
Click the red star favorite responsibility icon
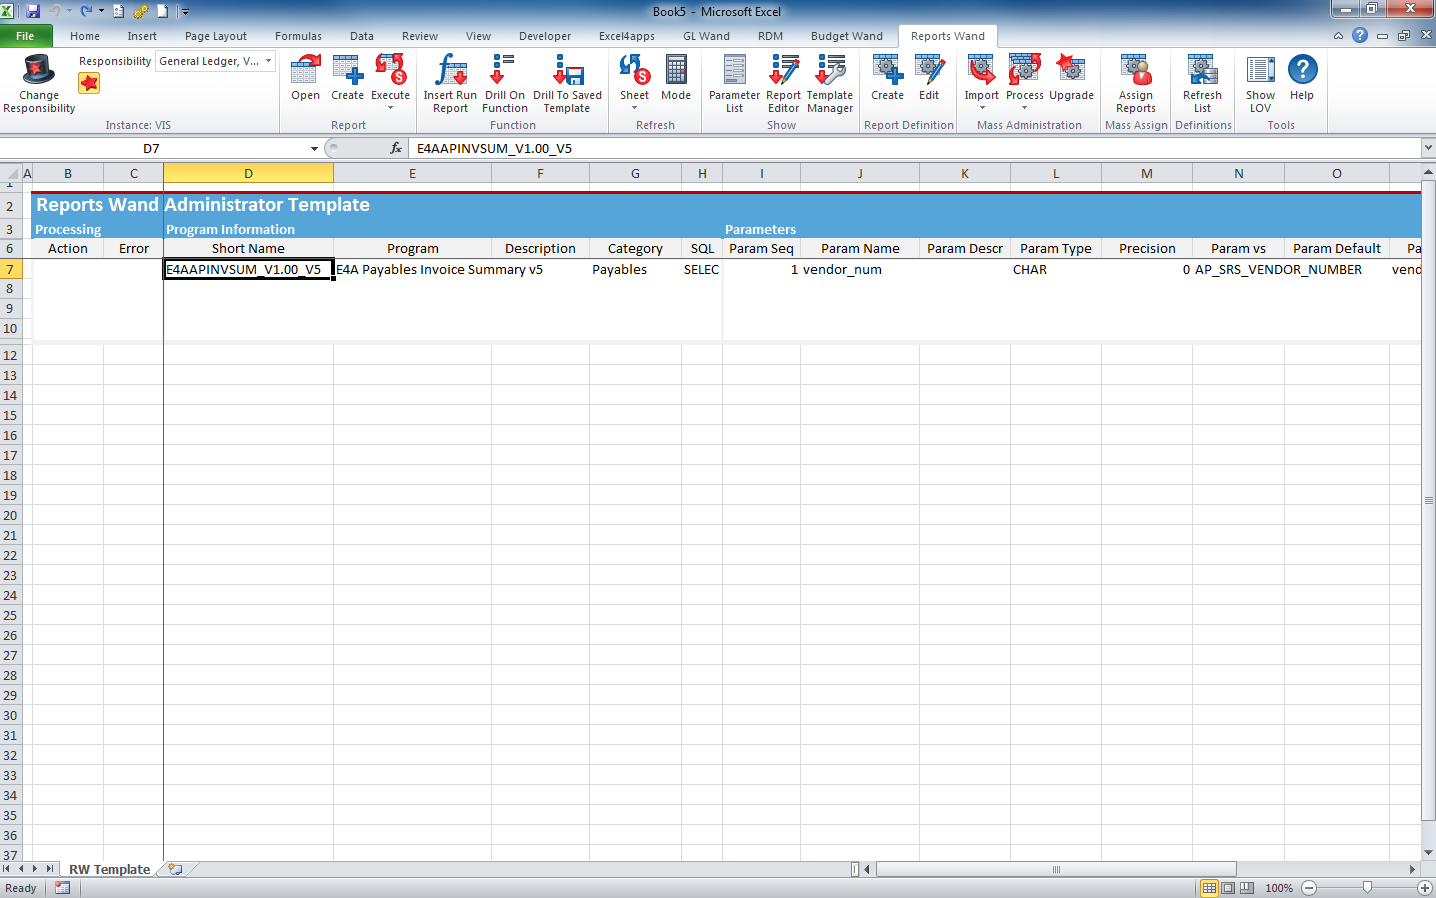(89, 83)
